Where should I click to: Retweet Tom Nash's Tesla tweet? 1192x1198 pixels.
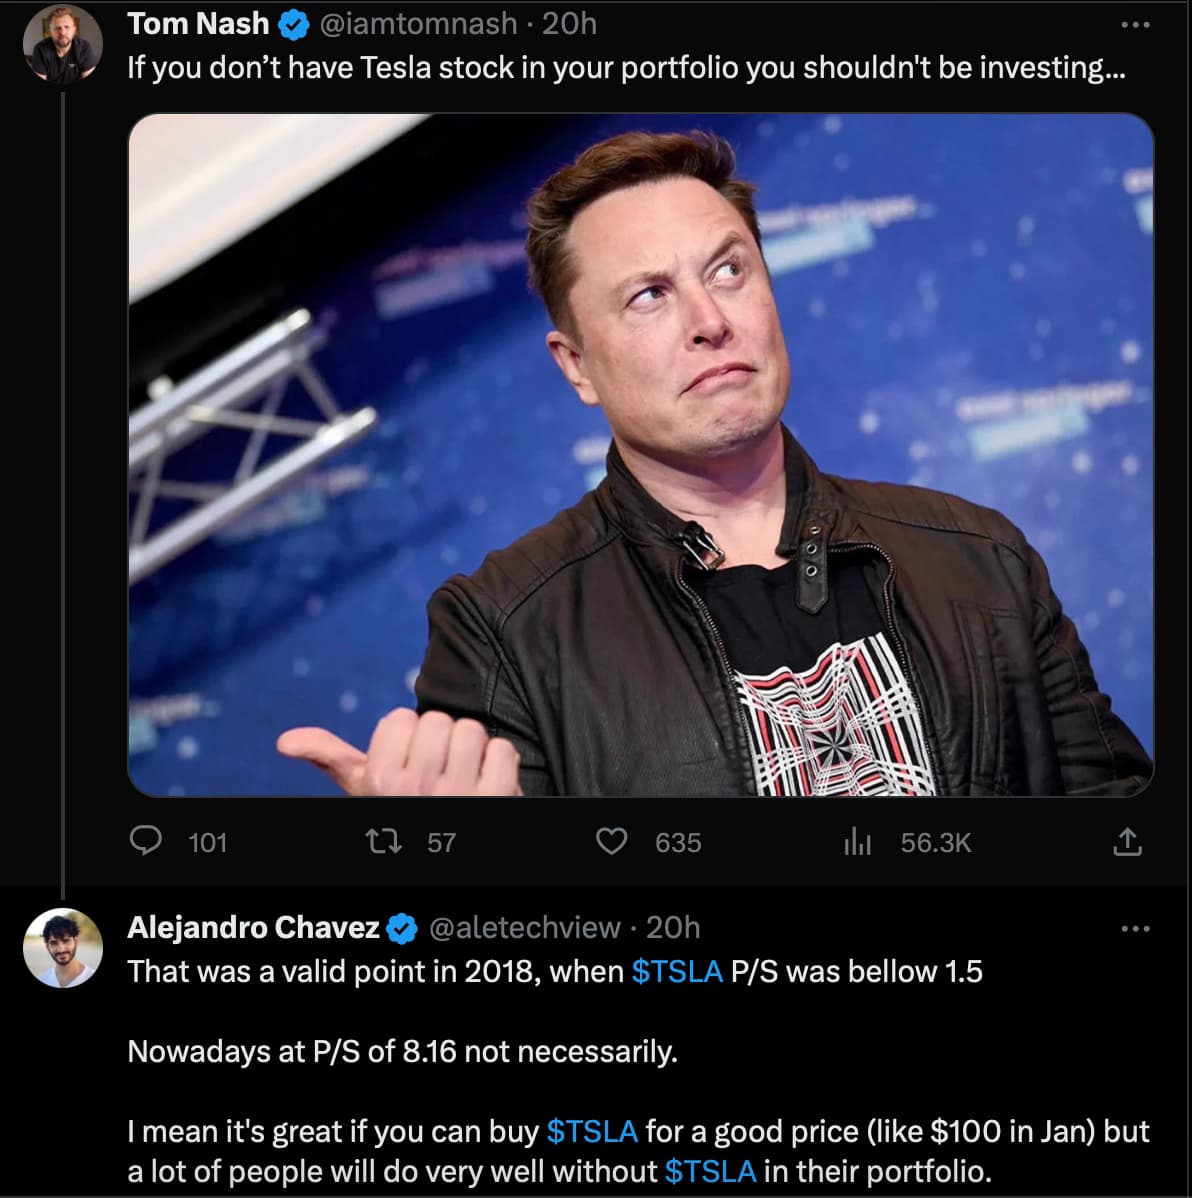[384, 842]
